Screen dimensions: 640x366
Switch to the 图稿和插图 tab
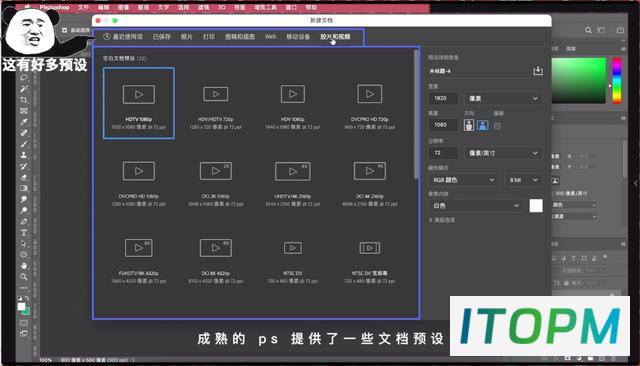coord(240,37)
